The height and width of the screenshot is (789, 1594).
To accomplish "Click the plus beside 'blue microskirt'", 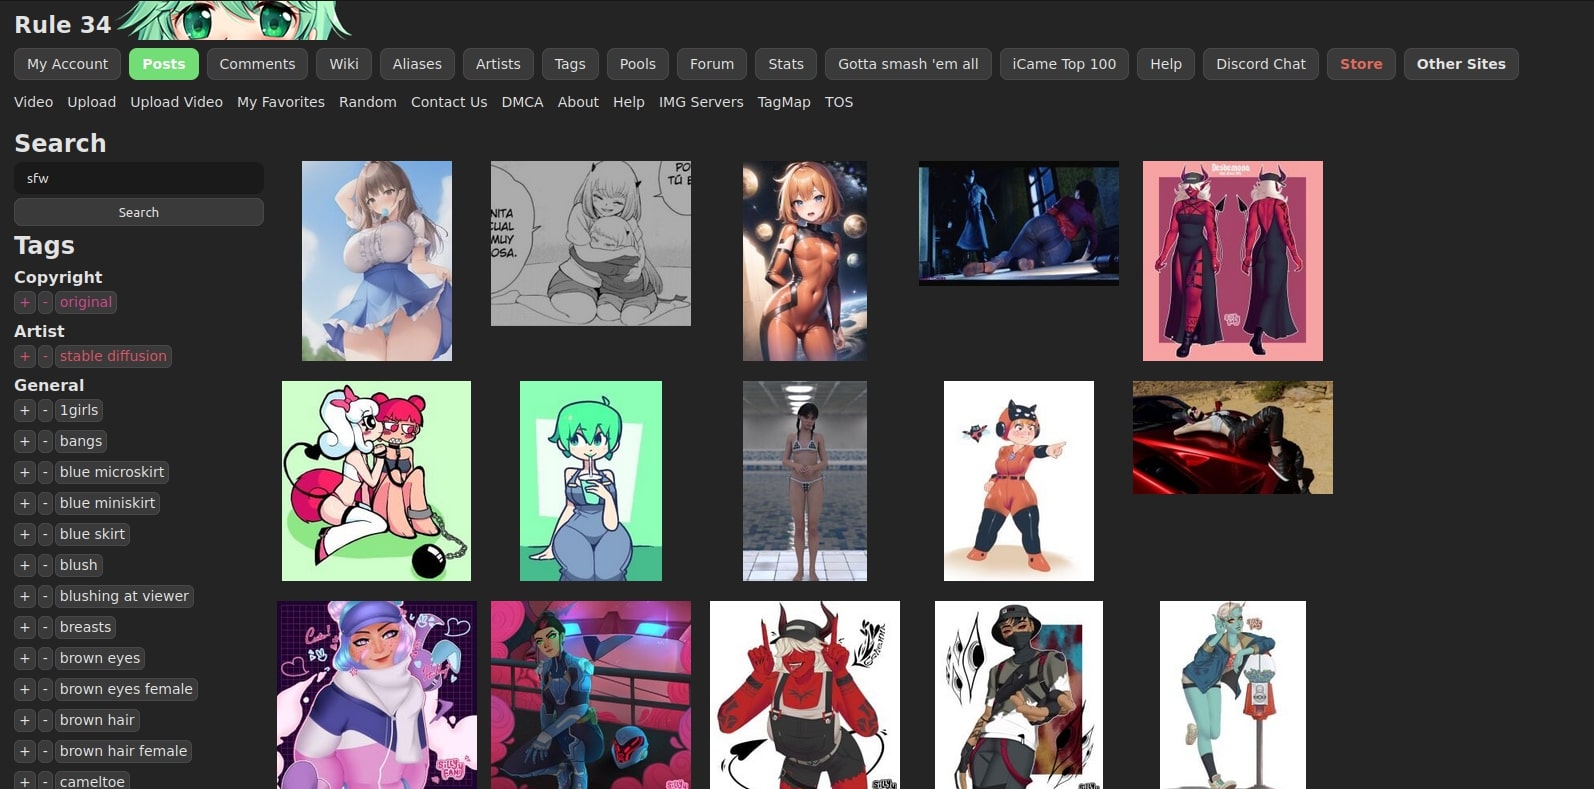I will click(25, 472).
